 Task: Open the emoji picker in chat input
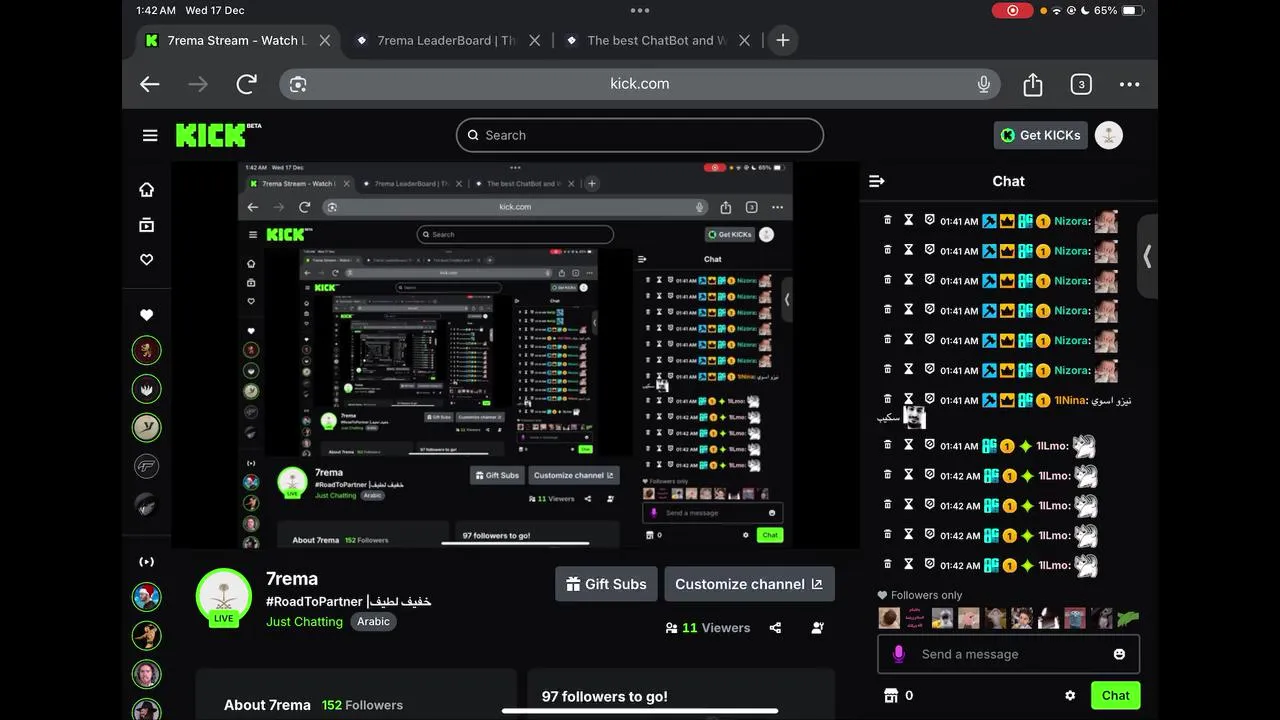[1119, 654]
